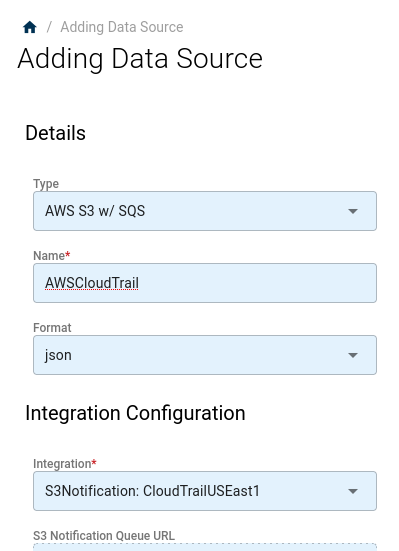
Task: Click the Adding Data Source page heading
Action: coord(140,59)
